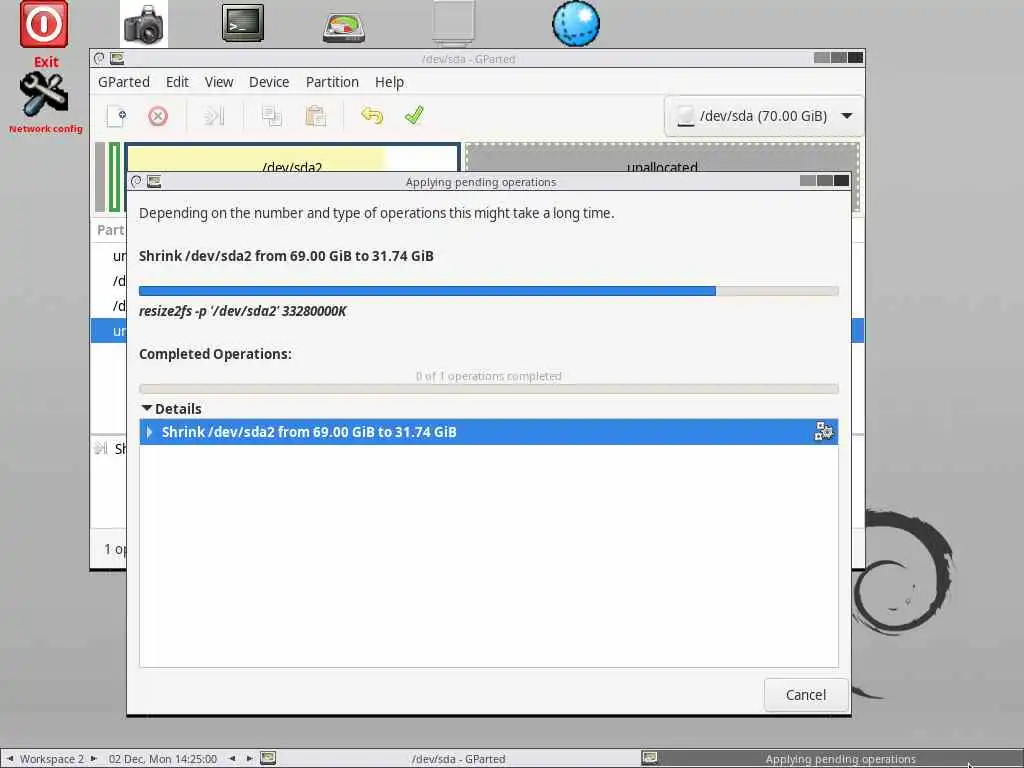Click the Cancel button
The height and width of the screenshot is (768, 1024).
pos(806,695)
